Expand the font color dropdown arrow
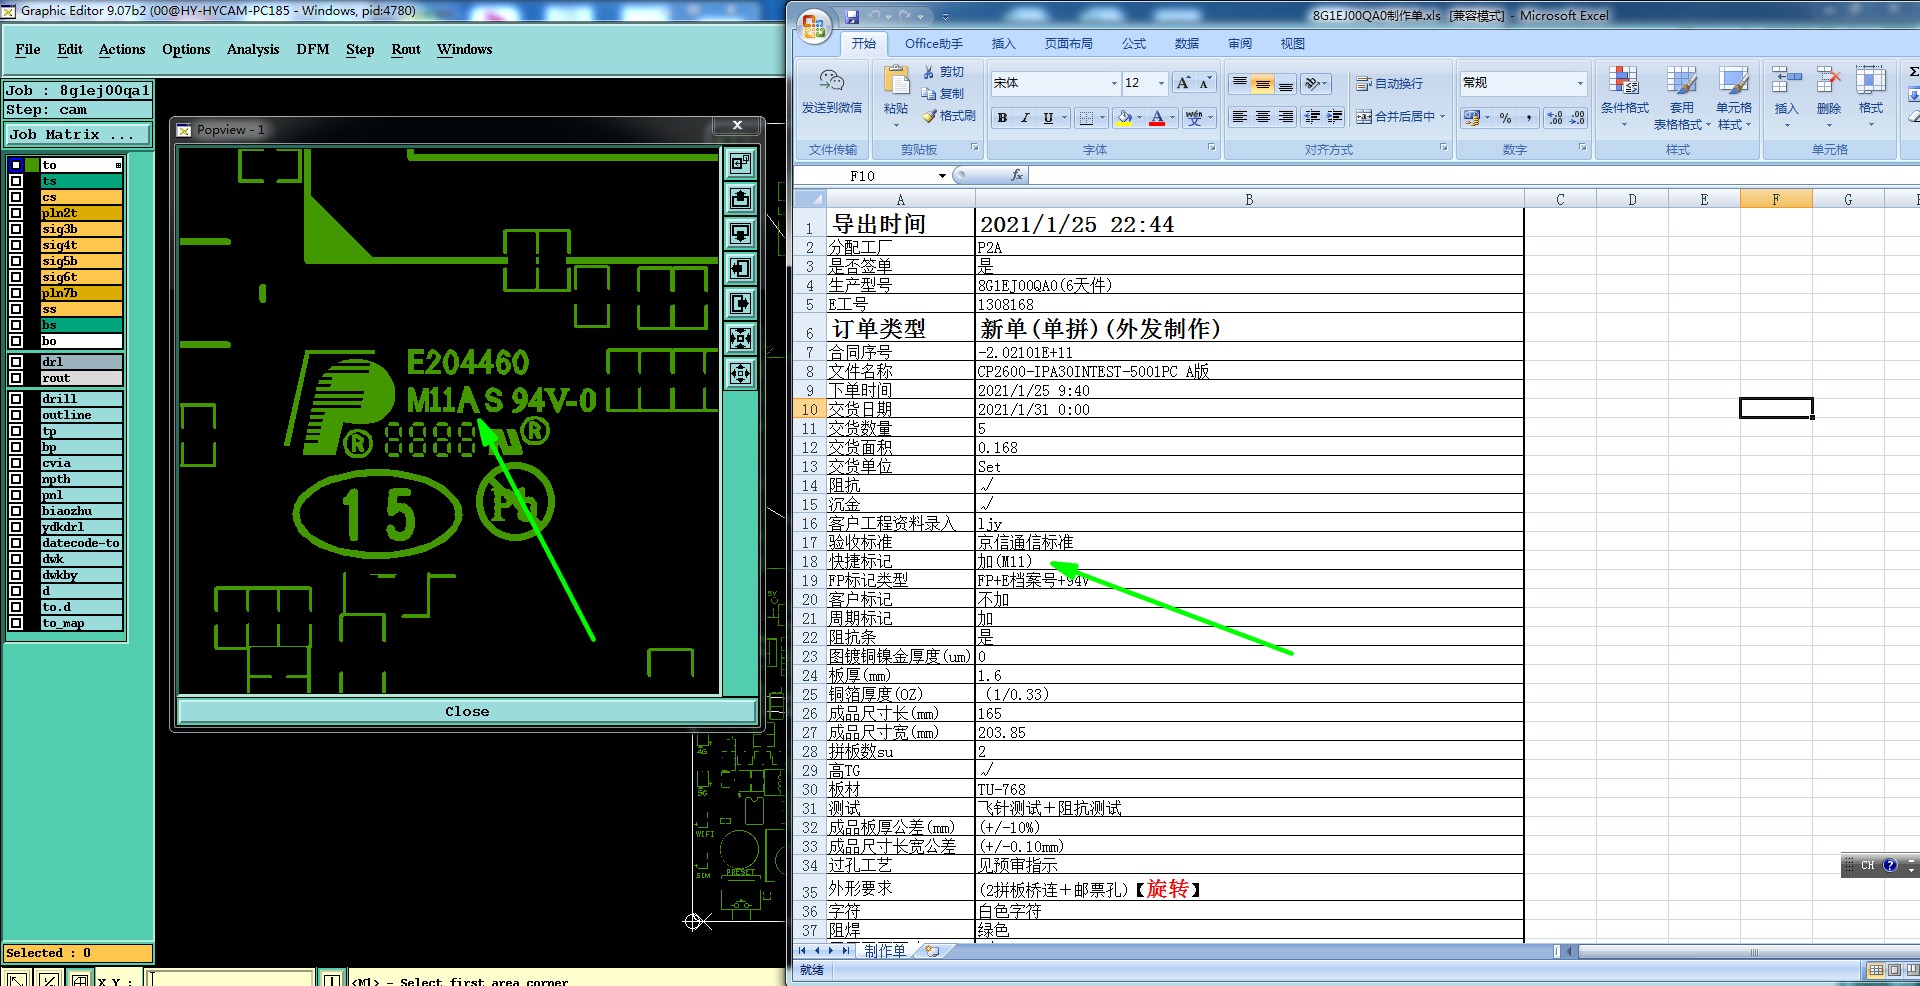Screen dimensions: 1920x986 coord(1172,118)
